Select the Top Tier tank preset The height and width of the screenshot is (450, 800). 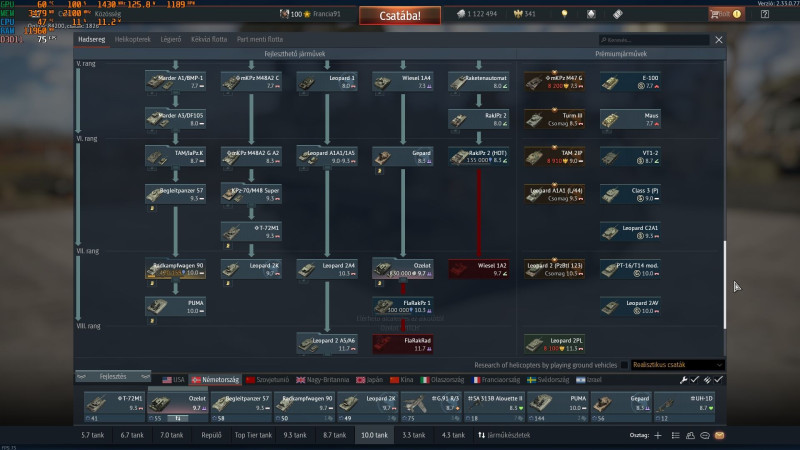pyautogui.click(x=253, y=435)
